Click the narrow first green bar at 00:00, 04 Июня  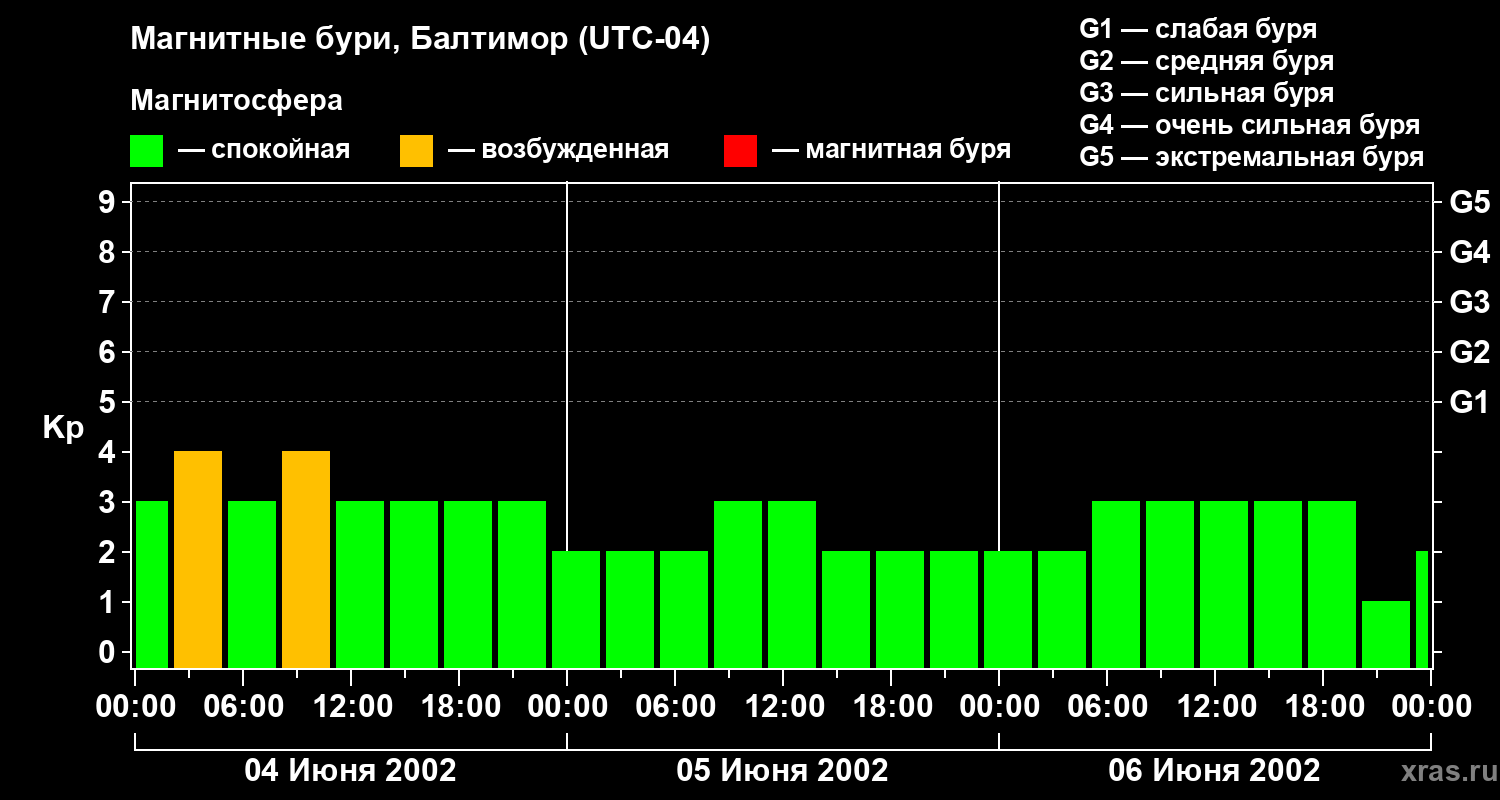(x=152, y=585)
